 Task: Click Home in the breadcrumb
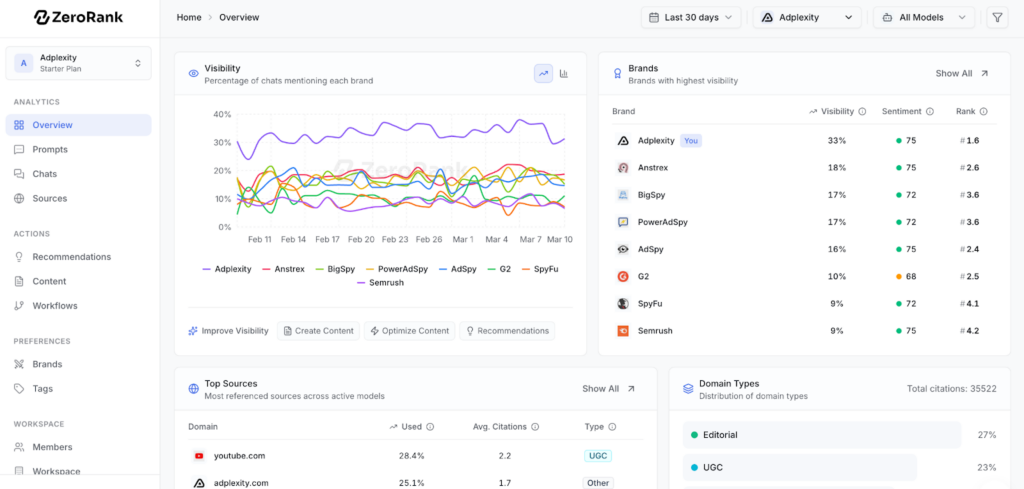[x=188, y=18]
